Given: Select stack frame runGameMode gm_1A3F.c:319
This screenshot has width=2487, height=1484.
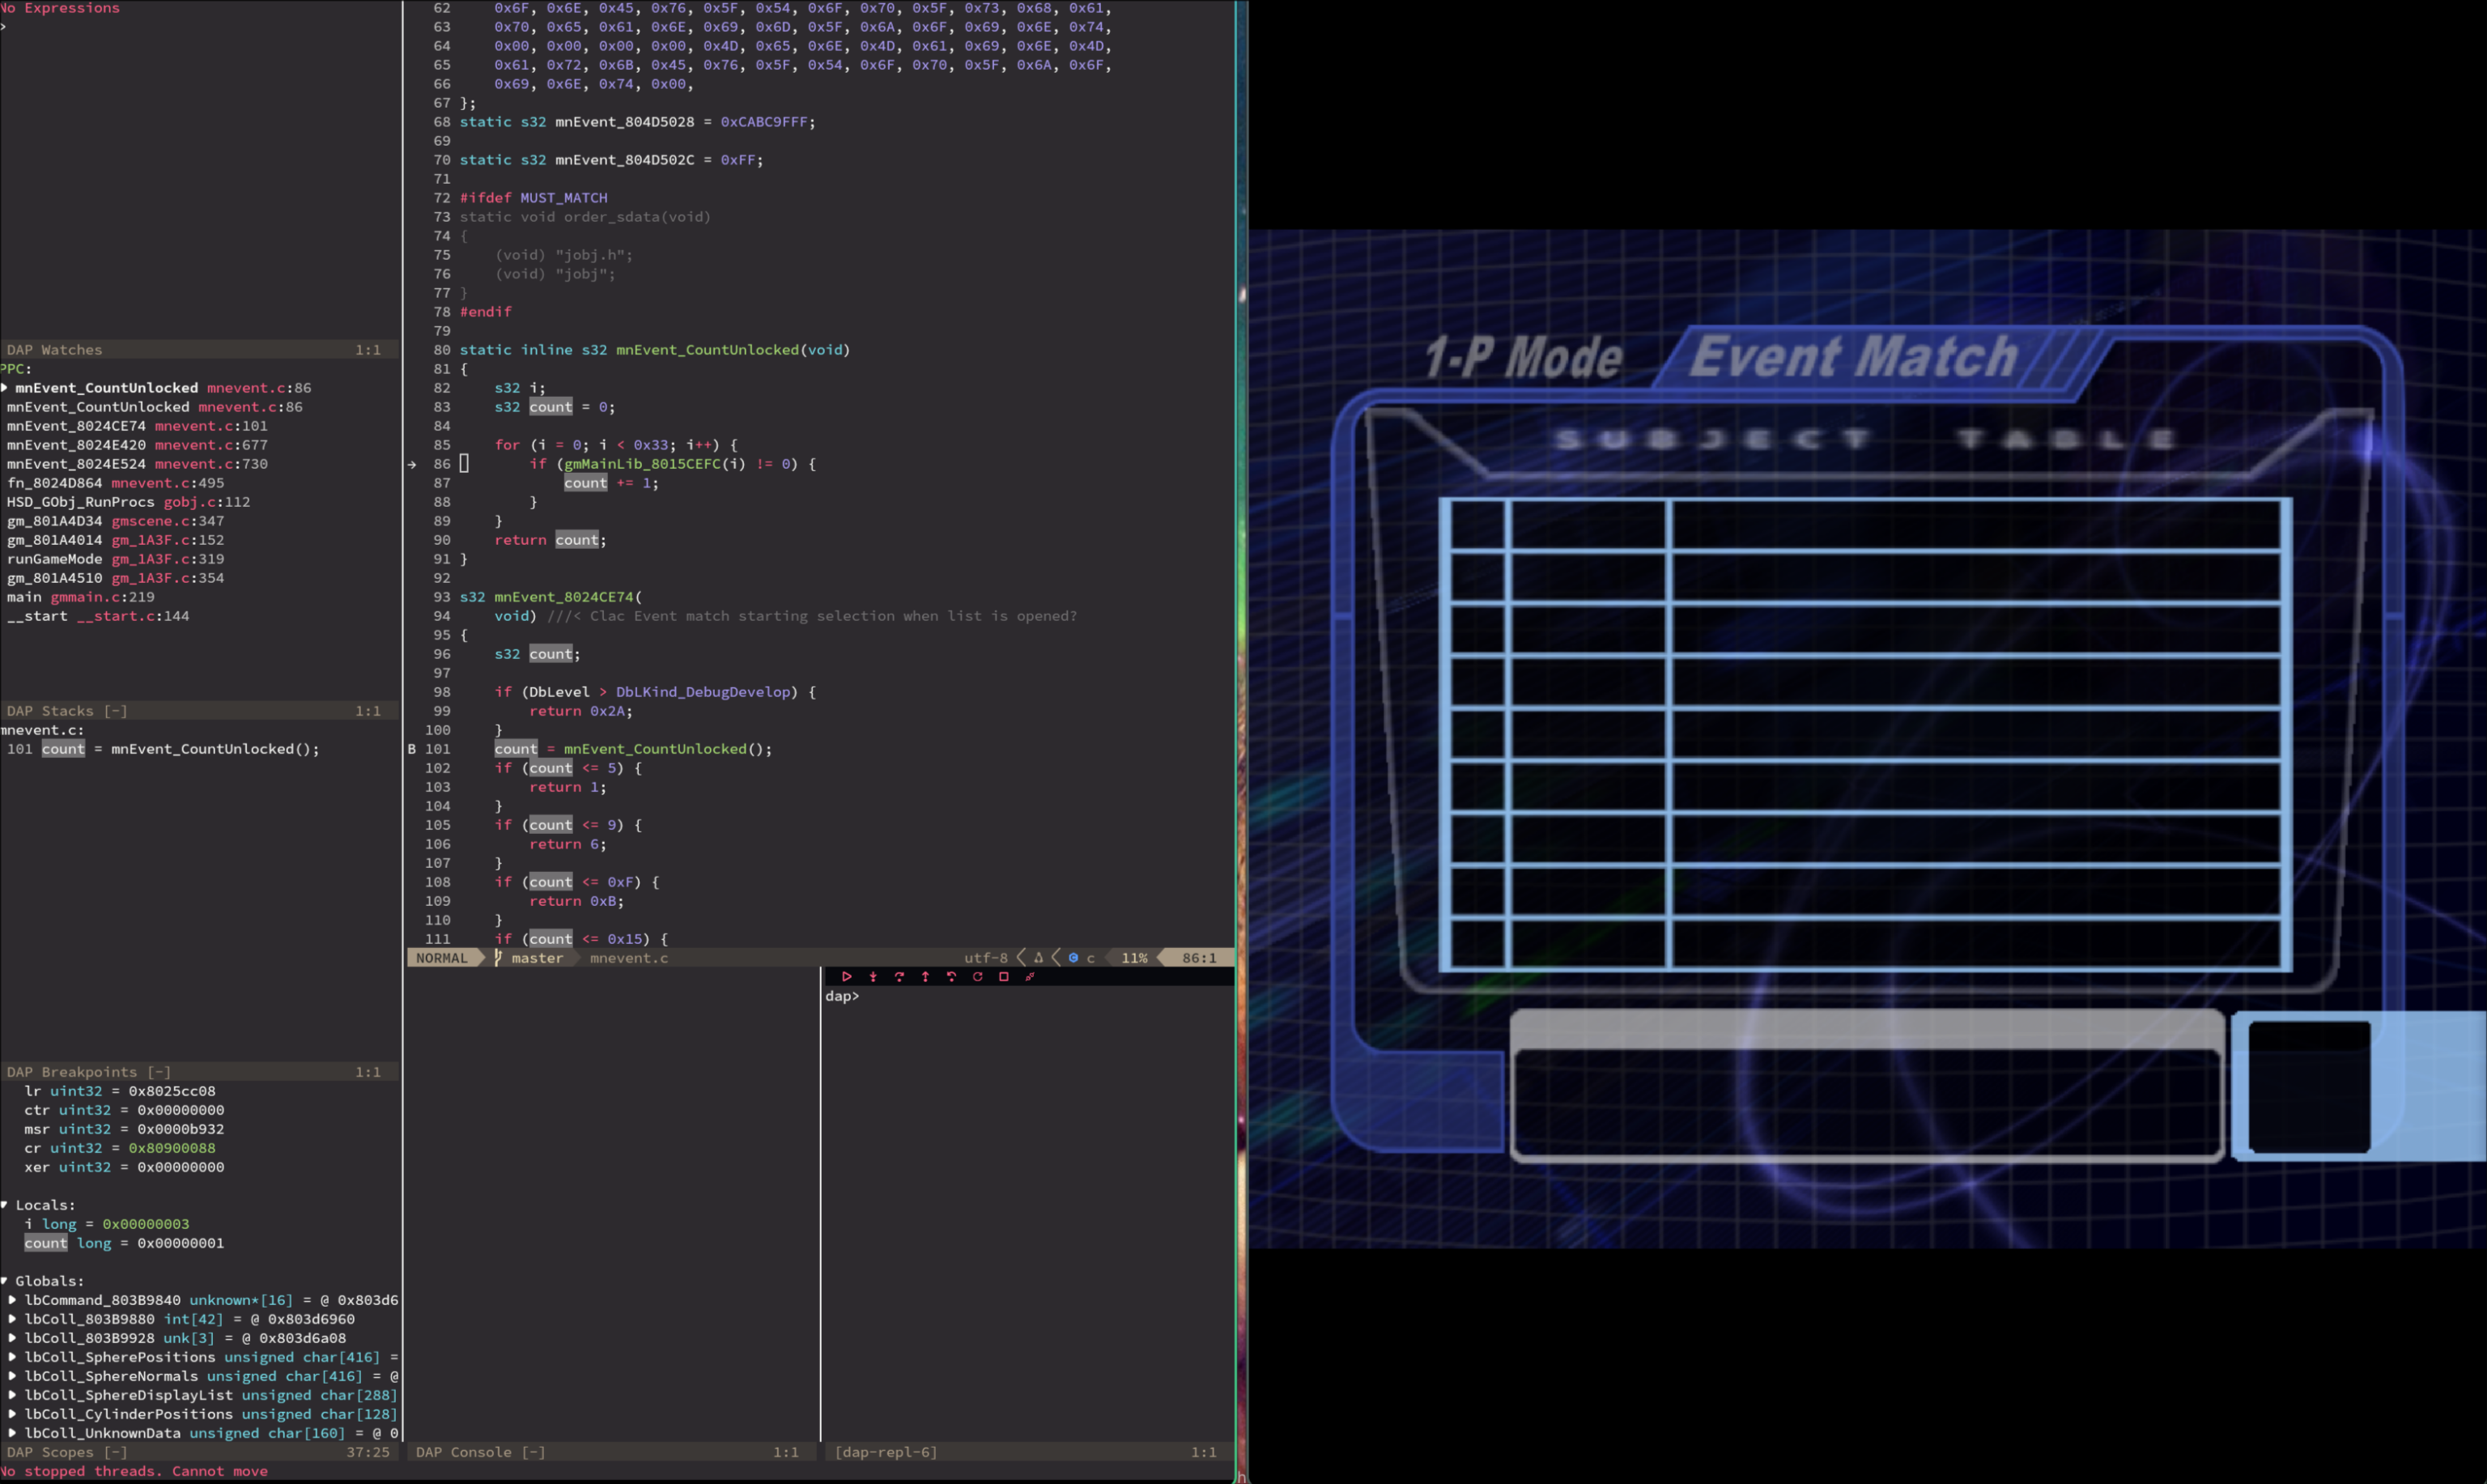Looking at the screenshot, I should (115, 559).
